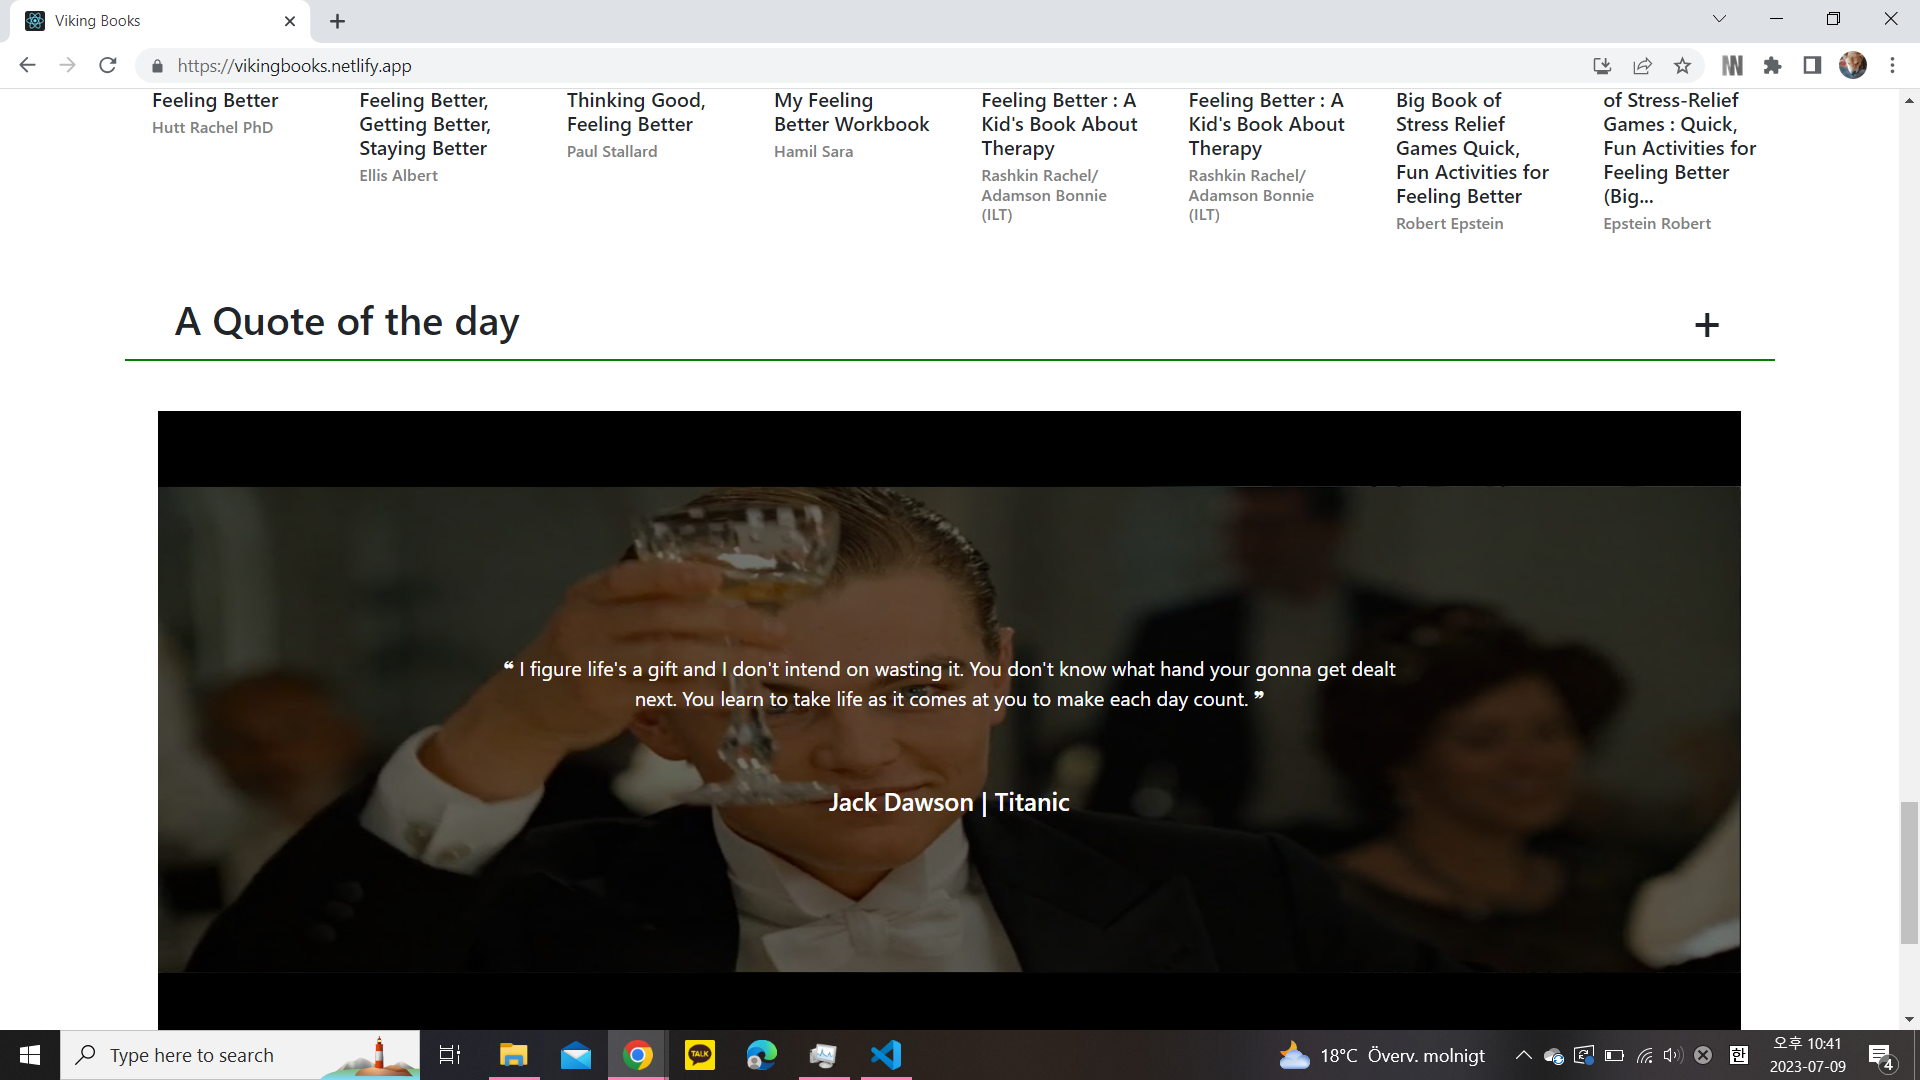Open KakaoTalk from the taskbar
Screen dimensions: 1920x1080
[700, 1055]
